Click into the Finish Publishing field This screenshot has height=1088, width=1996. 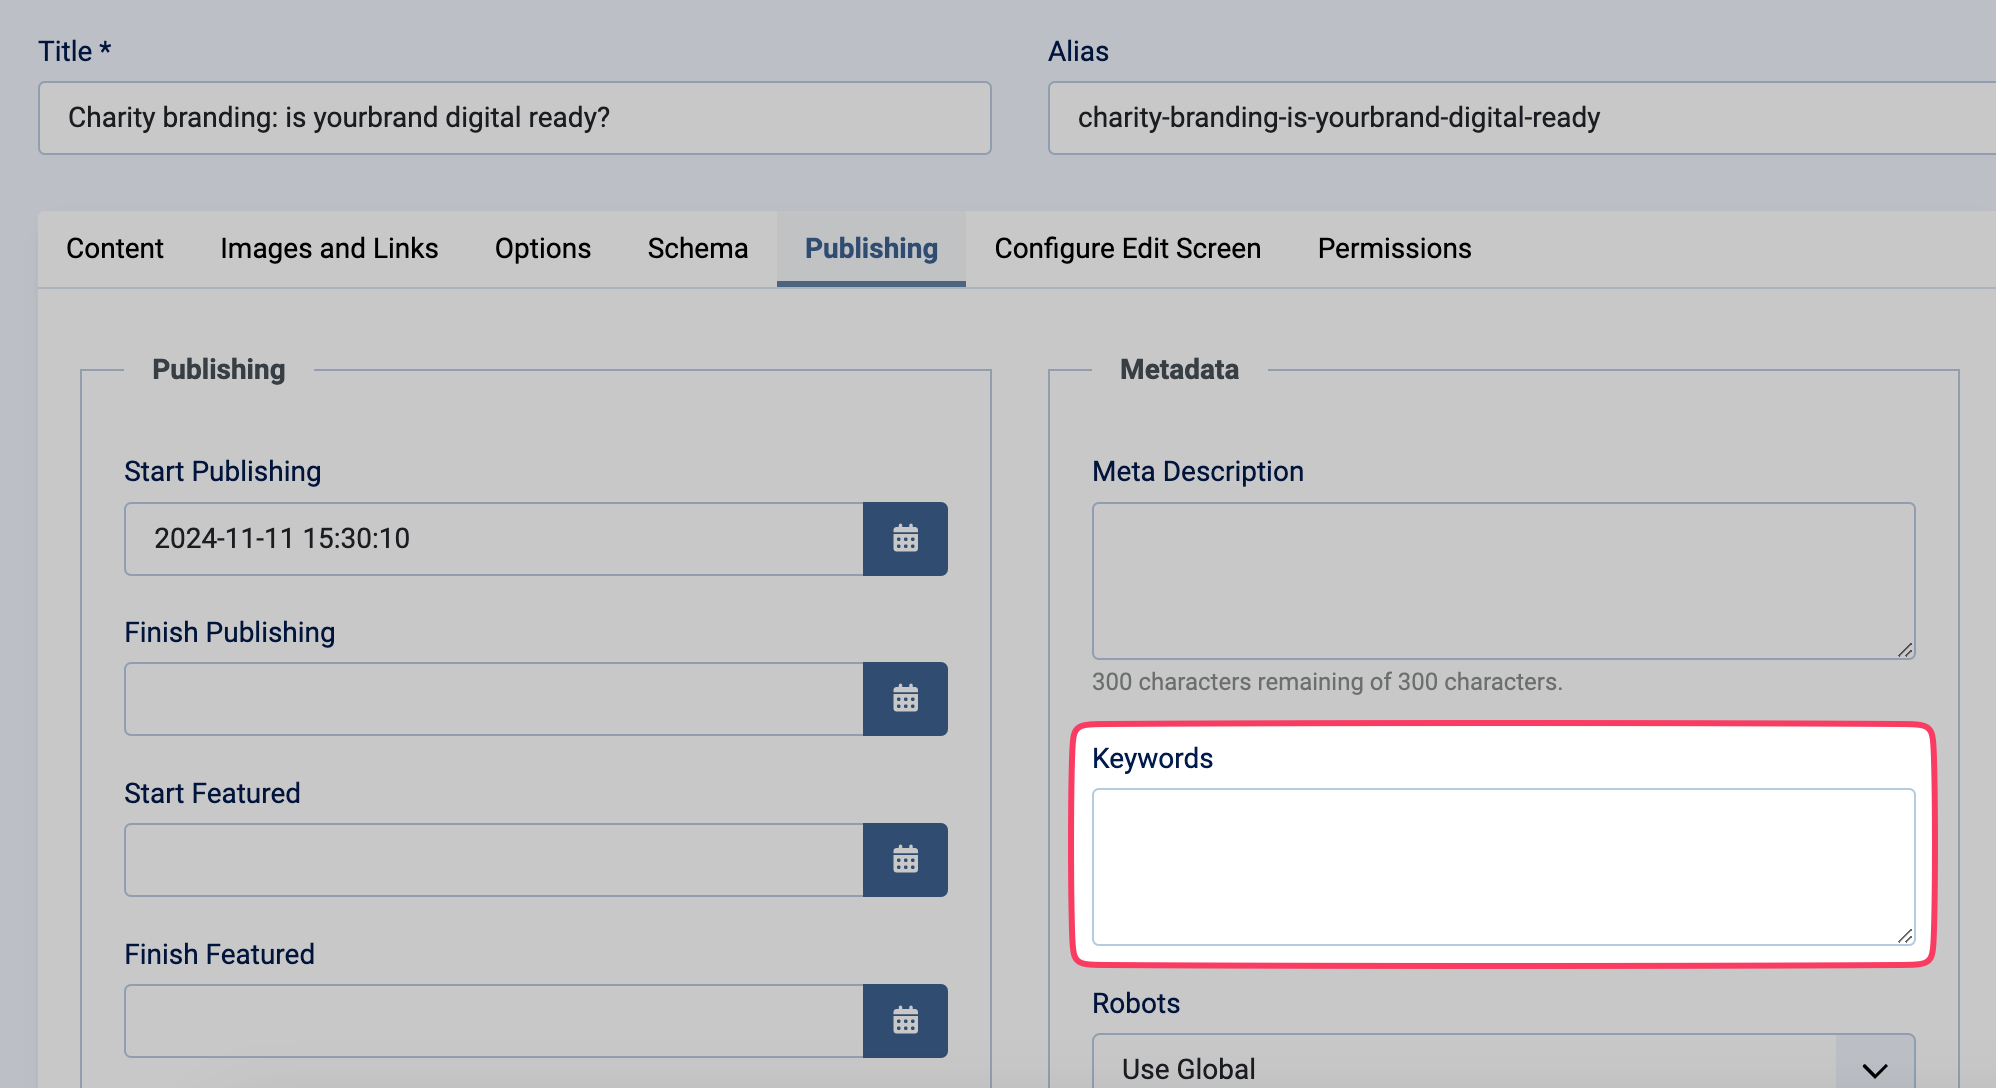pos(493,699)
